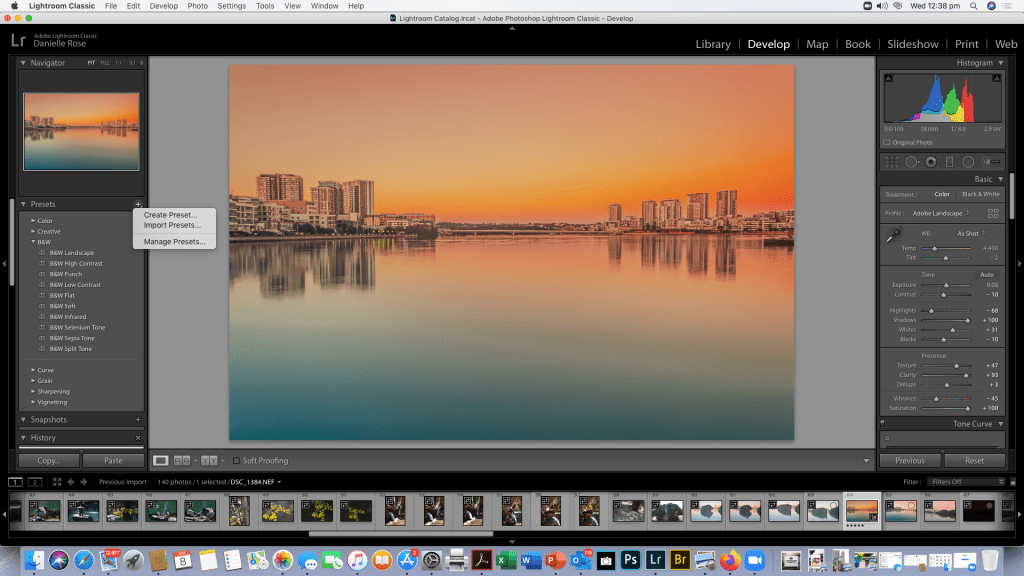This screenshot has height=576, width=1024.
Task: Enable the Soft Proofing checkbox
Action: click(236, 461)
